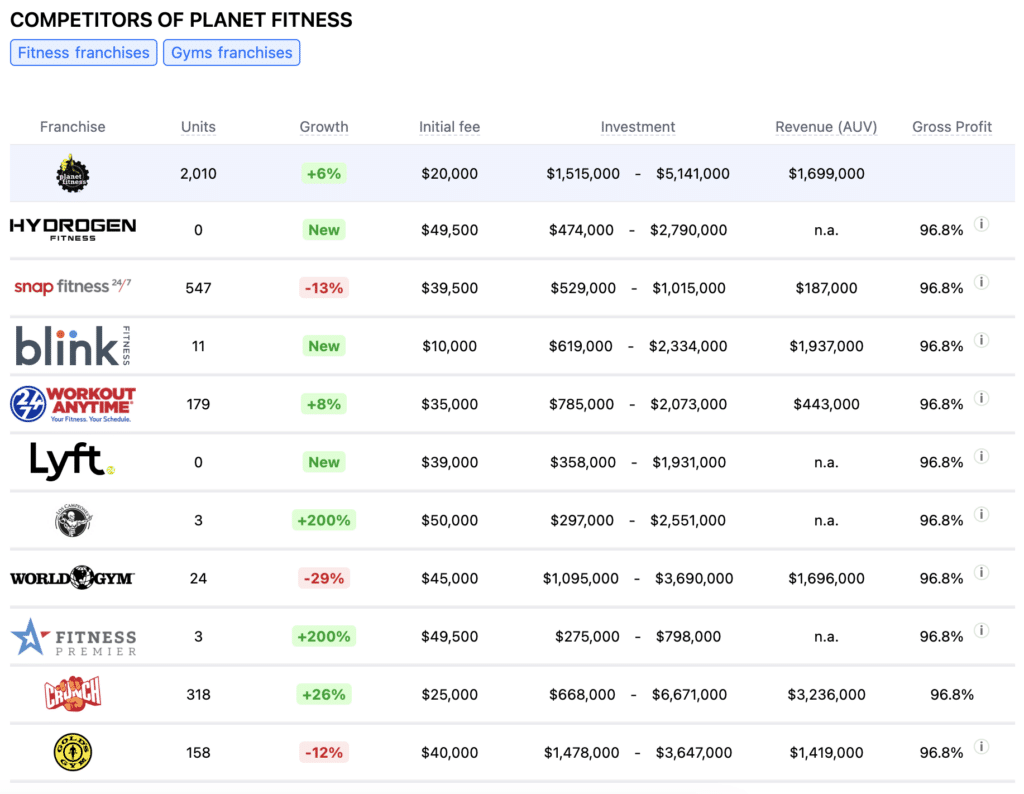Click the -13% growth badge
The image size is (1024, 794).
324,288
